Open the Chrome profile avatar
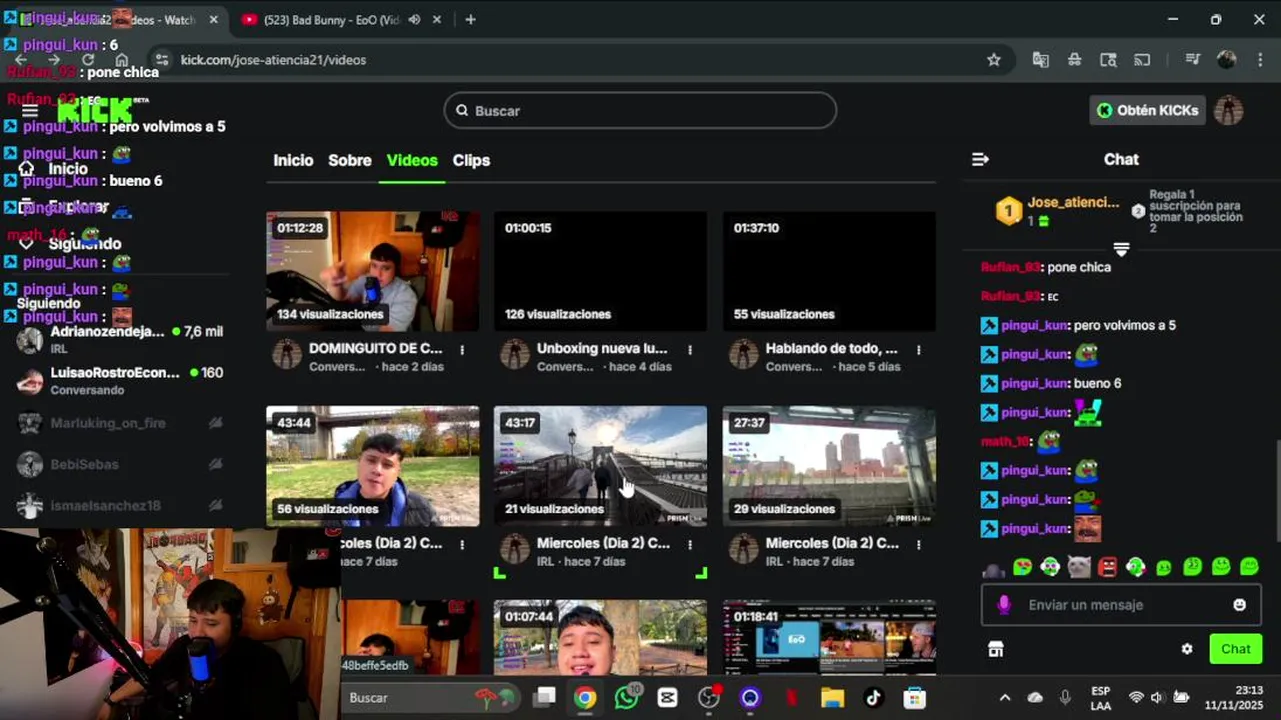1281x720 pixels. click(1227, 60)
